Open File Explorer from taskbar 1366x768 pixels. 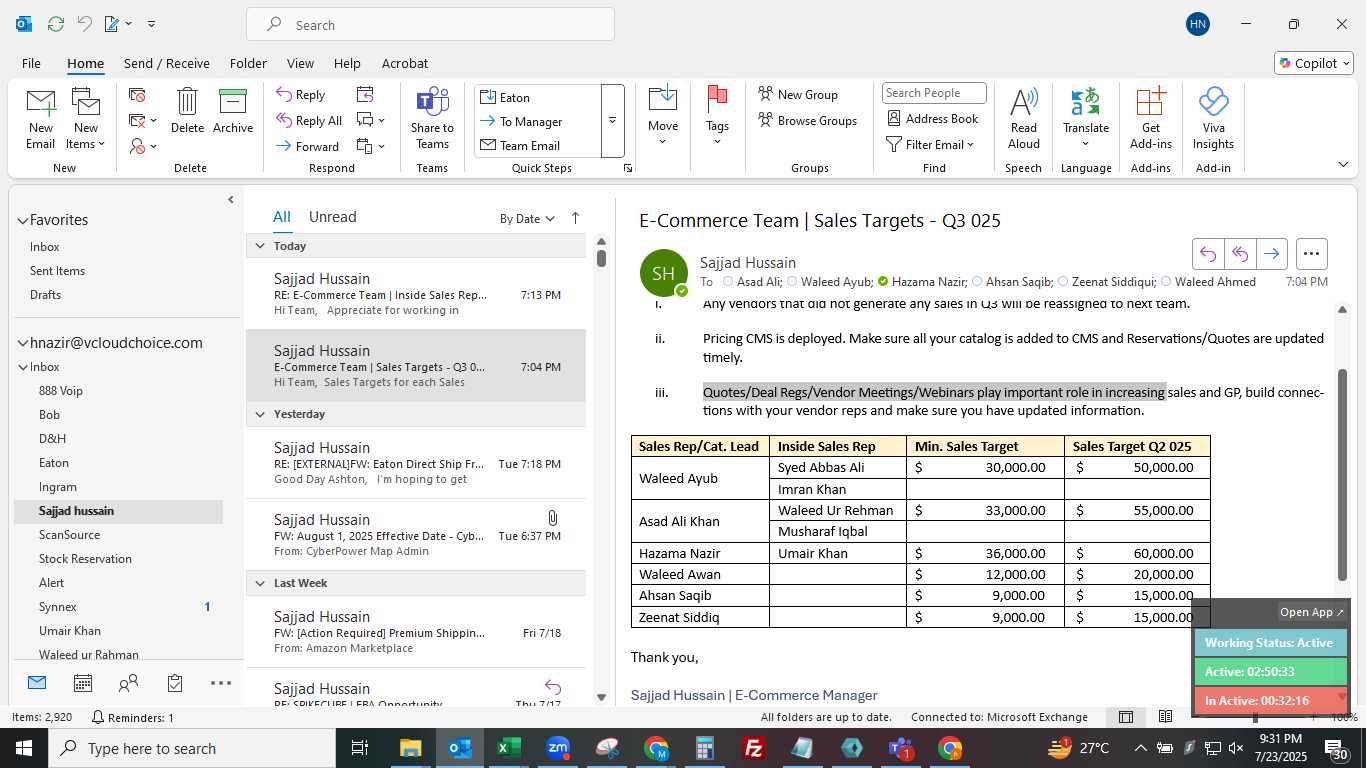(x=410, y=748)
